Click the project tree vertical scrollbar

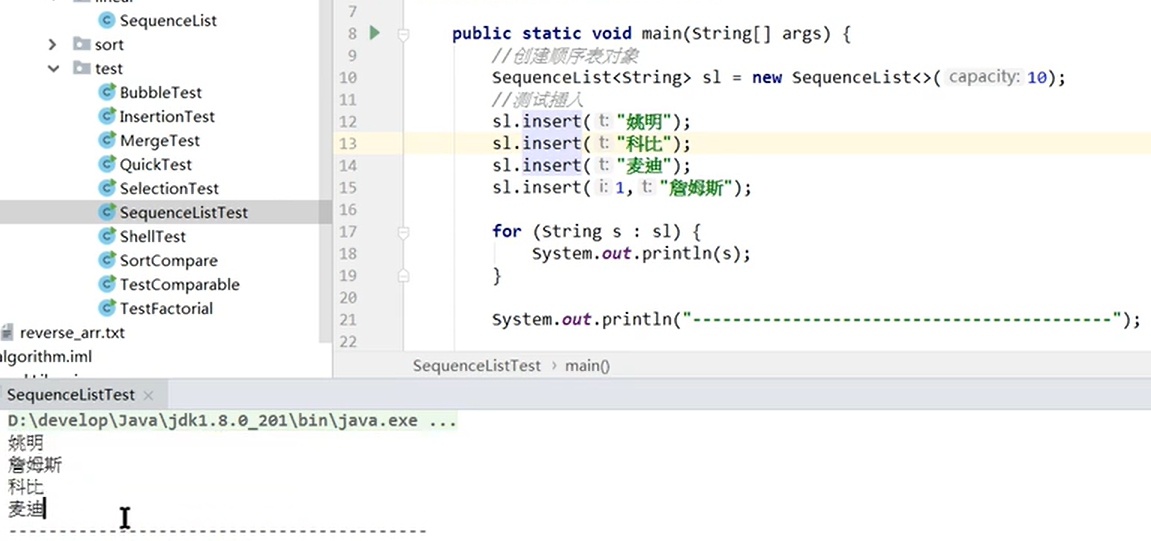point(326,173)
